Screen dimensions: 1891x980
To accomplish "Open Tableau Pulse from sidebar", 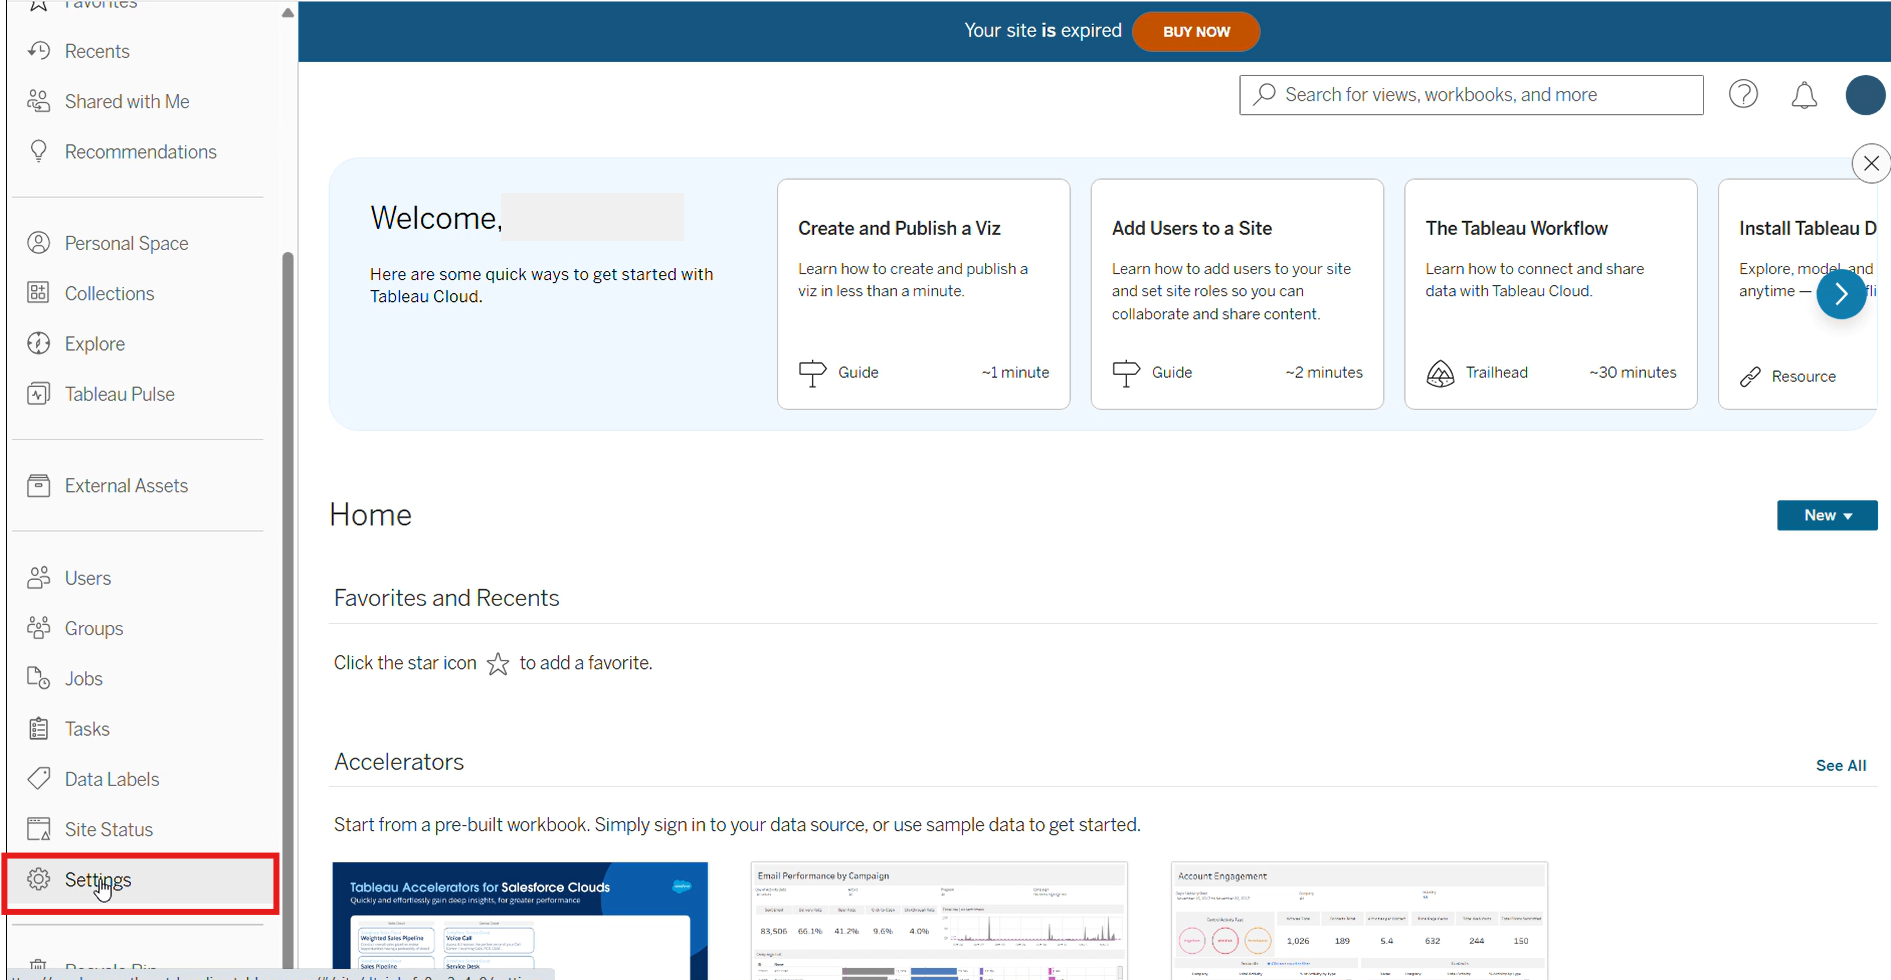I will pos(120,394).
